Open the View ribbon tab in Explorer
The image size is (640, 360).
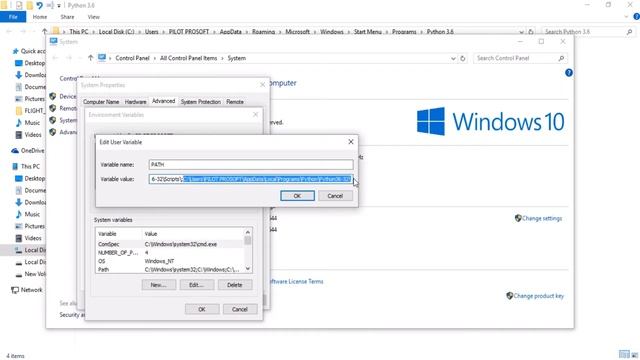point(93,17)
